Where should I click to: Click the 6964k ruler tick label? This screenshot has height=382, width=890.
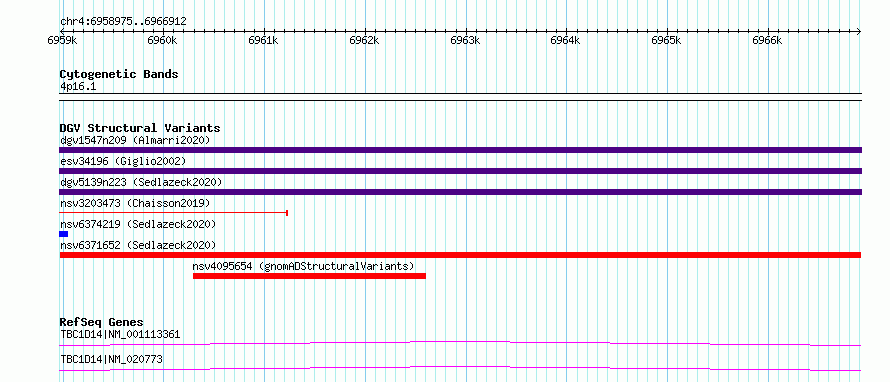pos(565,40)
